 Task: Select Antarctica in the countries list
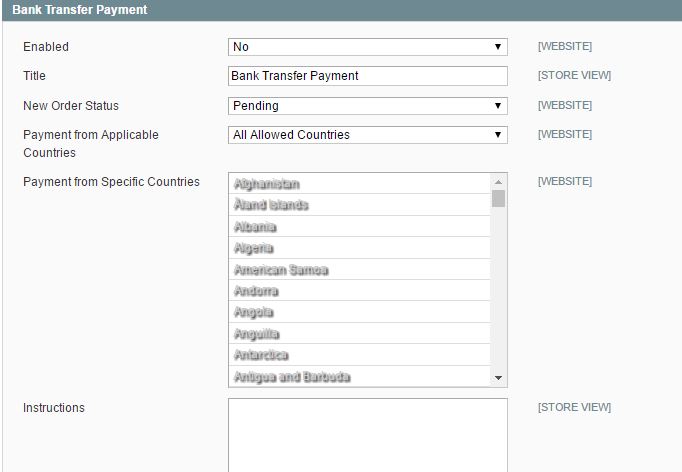coord(359,355)
